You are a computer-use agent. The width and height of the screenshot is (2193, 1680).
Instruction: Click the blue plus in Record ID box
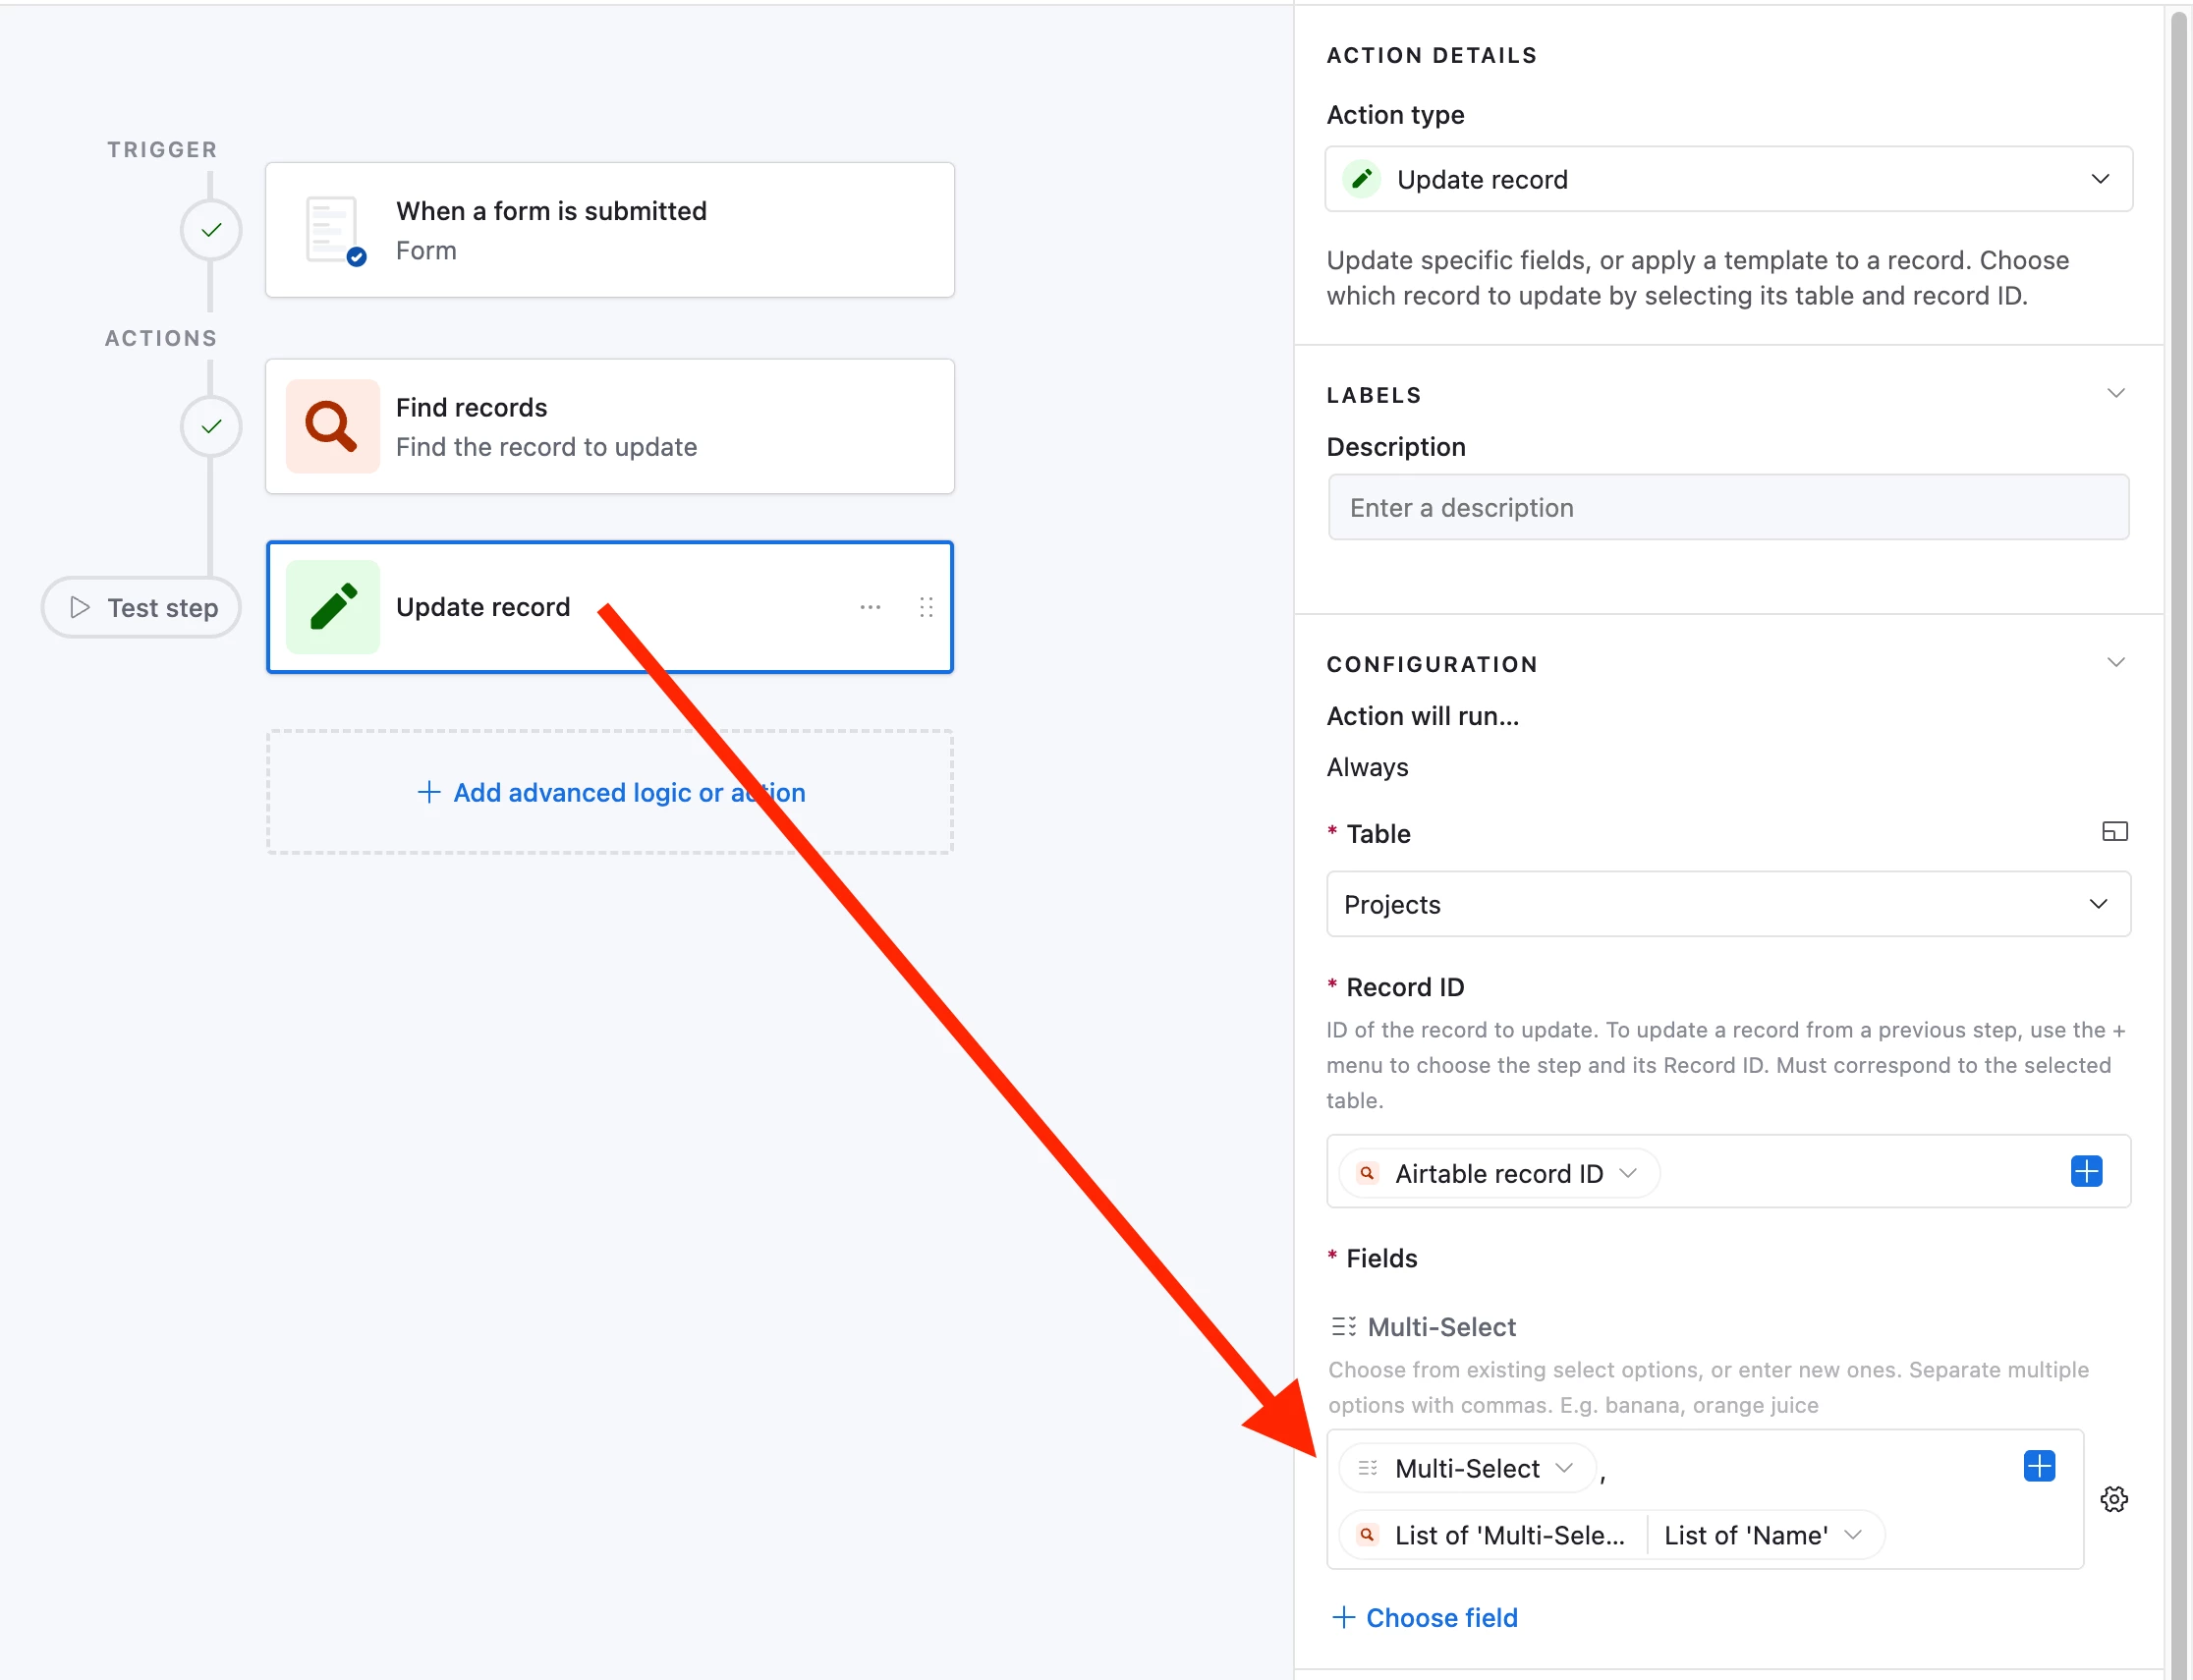click(2085, 1171)
